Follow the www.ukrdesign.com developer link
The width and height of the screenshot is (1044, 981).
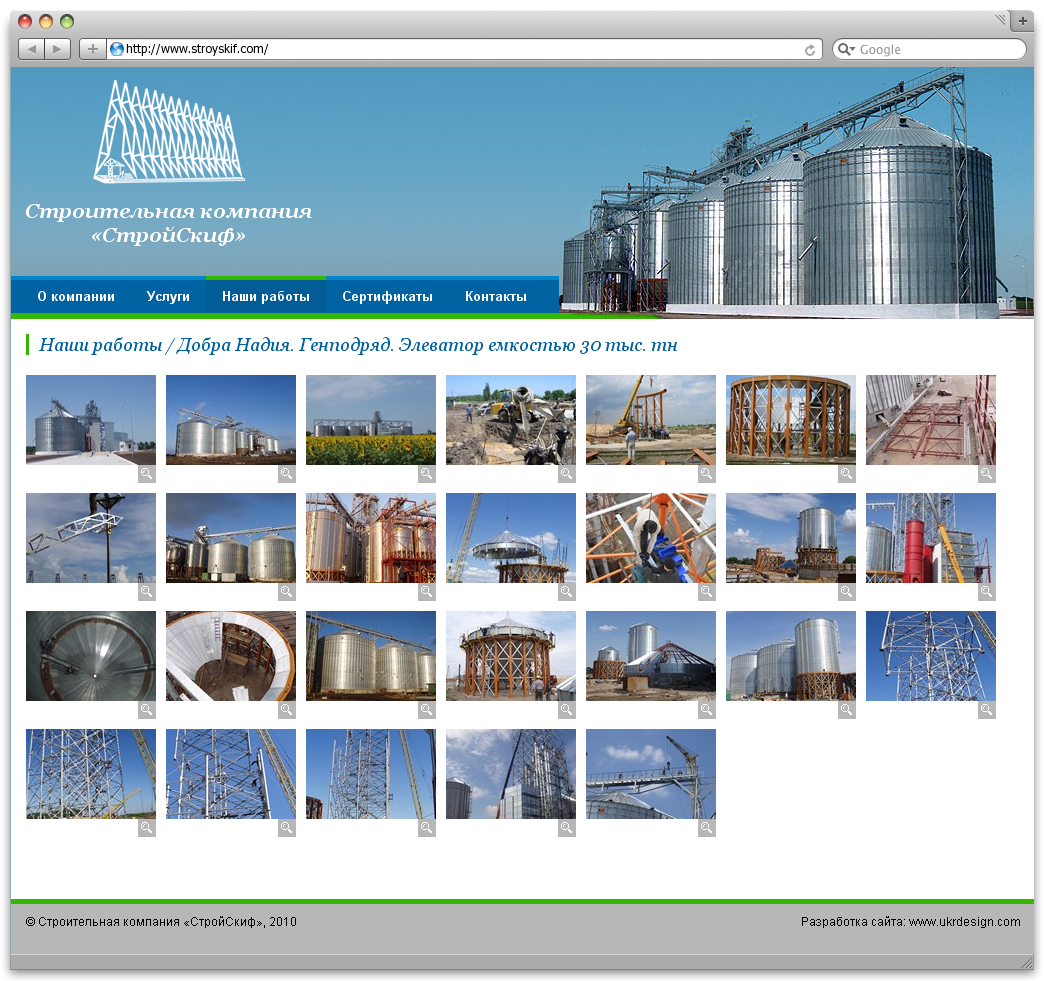pos(964,922)
